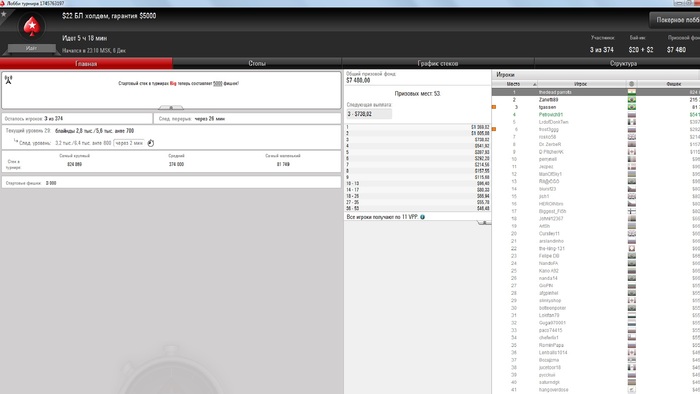Click the Brazil flag next to Zanetti89
Viewport: 700px width, 394px height.
click(x=632, y=100)
